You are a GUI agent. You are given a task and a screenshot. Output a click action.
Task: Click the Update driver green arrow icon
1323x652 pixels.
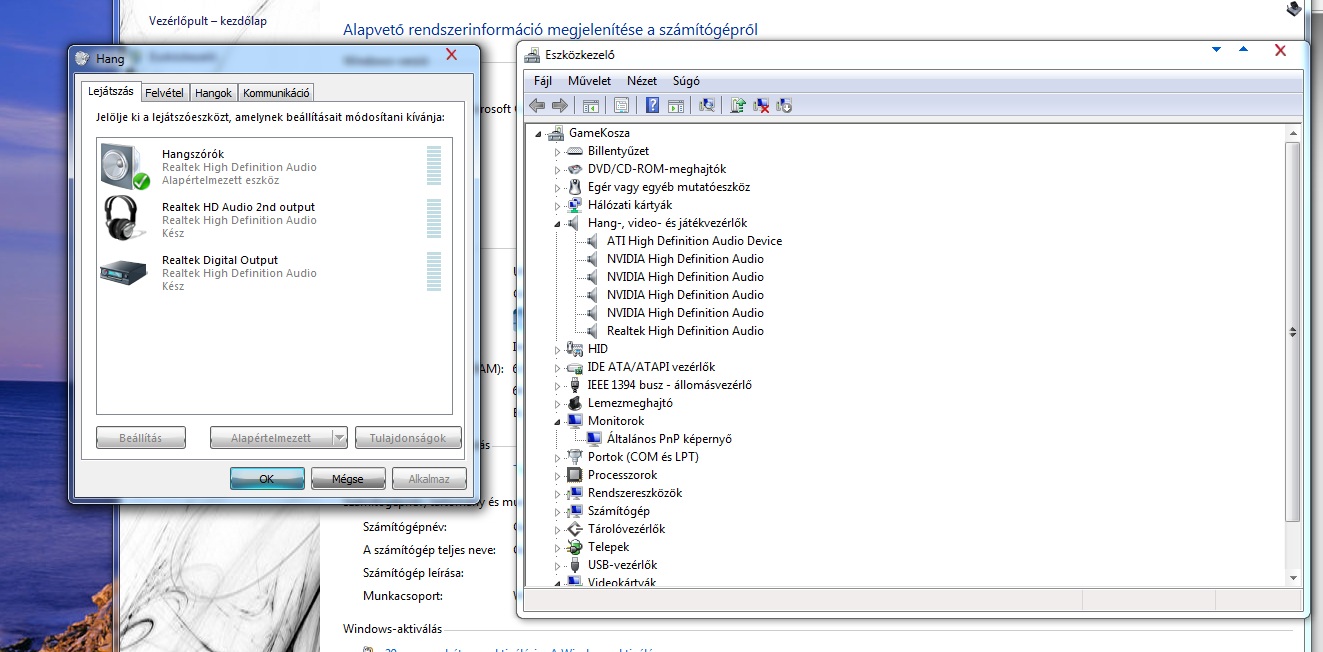coord(738,105)
